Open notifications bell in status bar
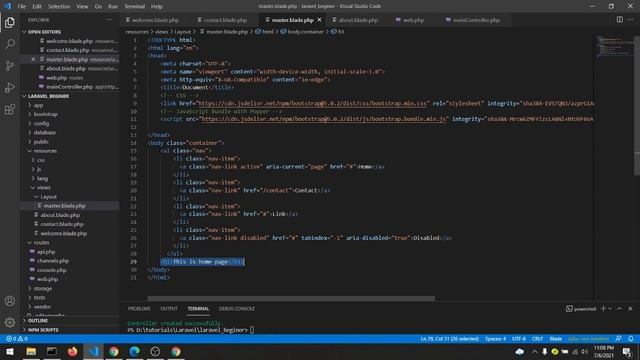Screen dimensions: 640x360 tap(631, 339)
